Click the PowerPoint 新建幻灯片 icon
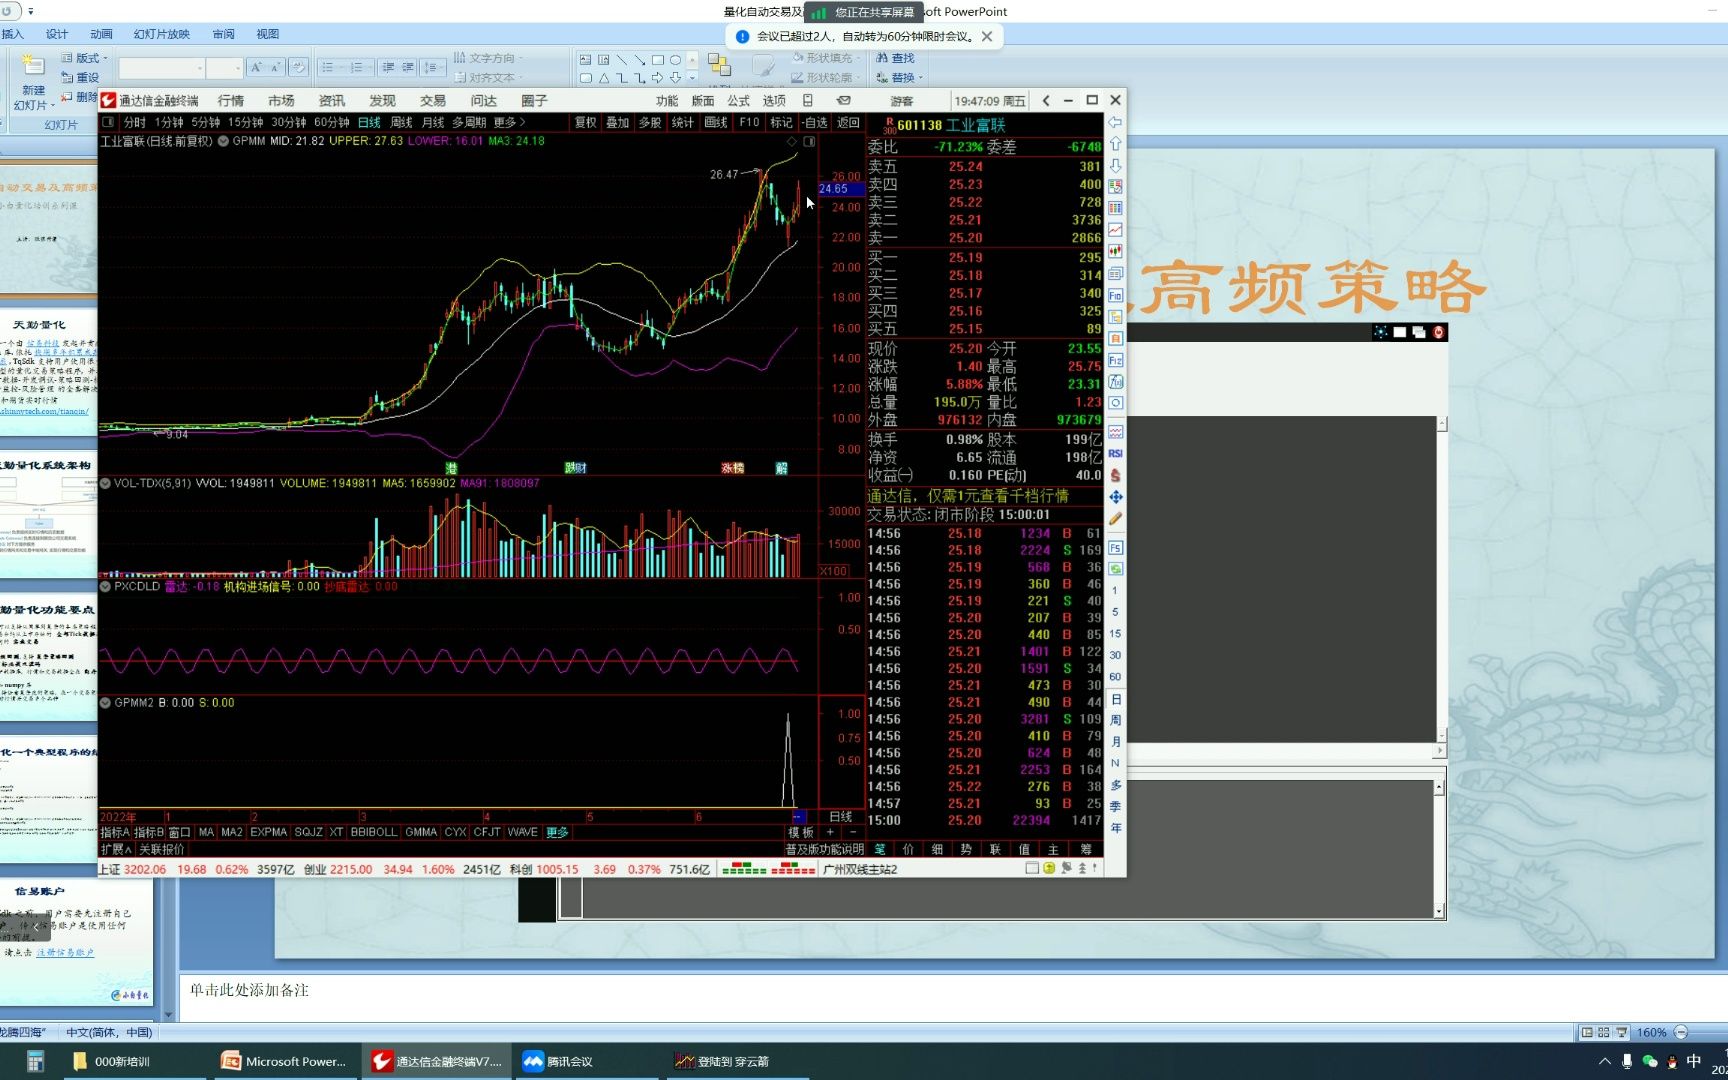Image resolution: width=1728 pixels, height=1080 pixels. click(x=33, y=67)
